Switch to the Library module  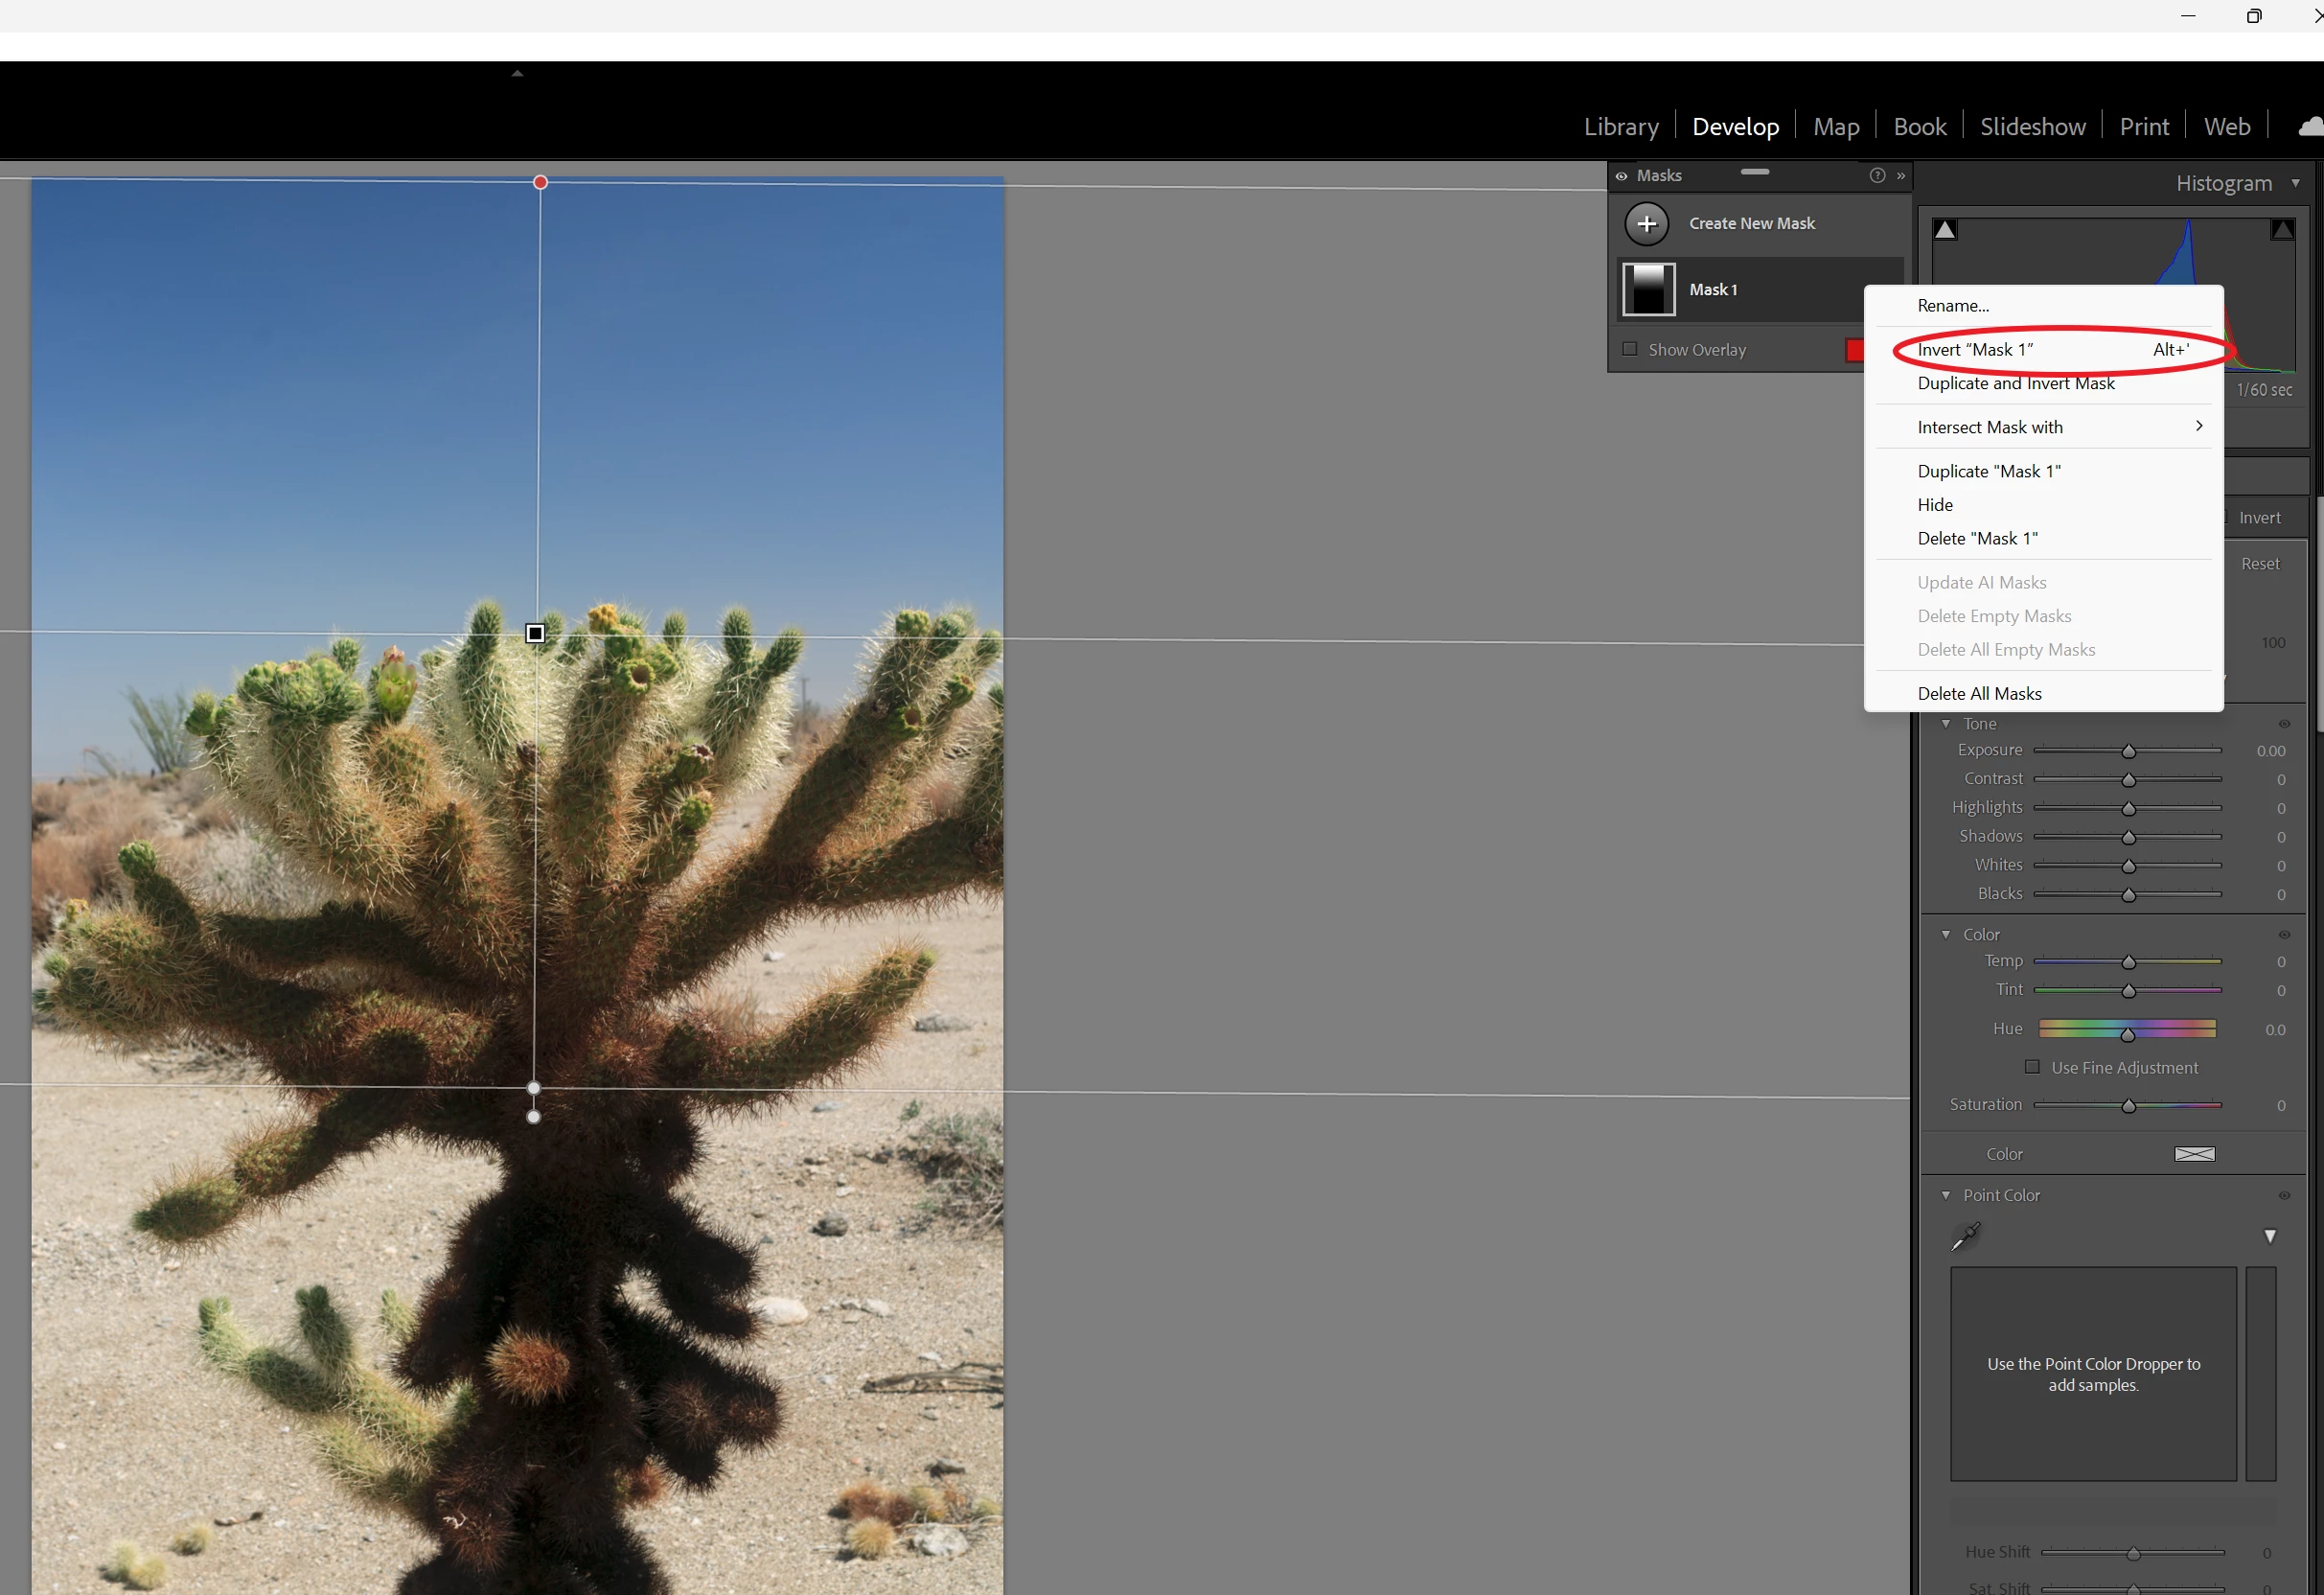tap(1620, 127)
